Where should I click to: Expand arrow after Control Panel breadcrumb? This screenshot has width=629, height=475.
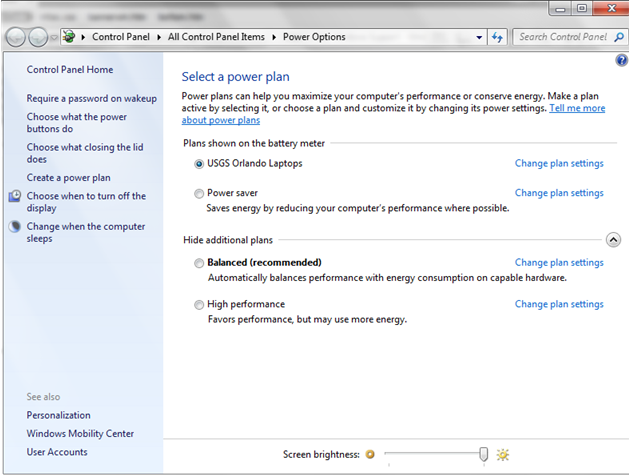point(159,37)
